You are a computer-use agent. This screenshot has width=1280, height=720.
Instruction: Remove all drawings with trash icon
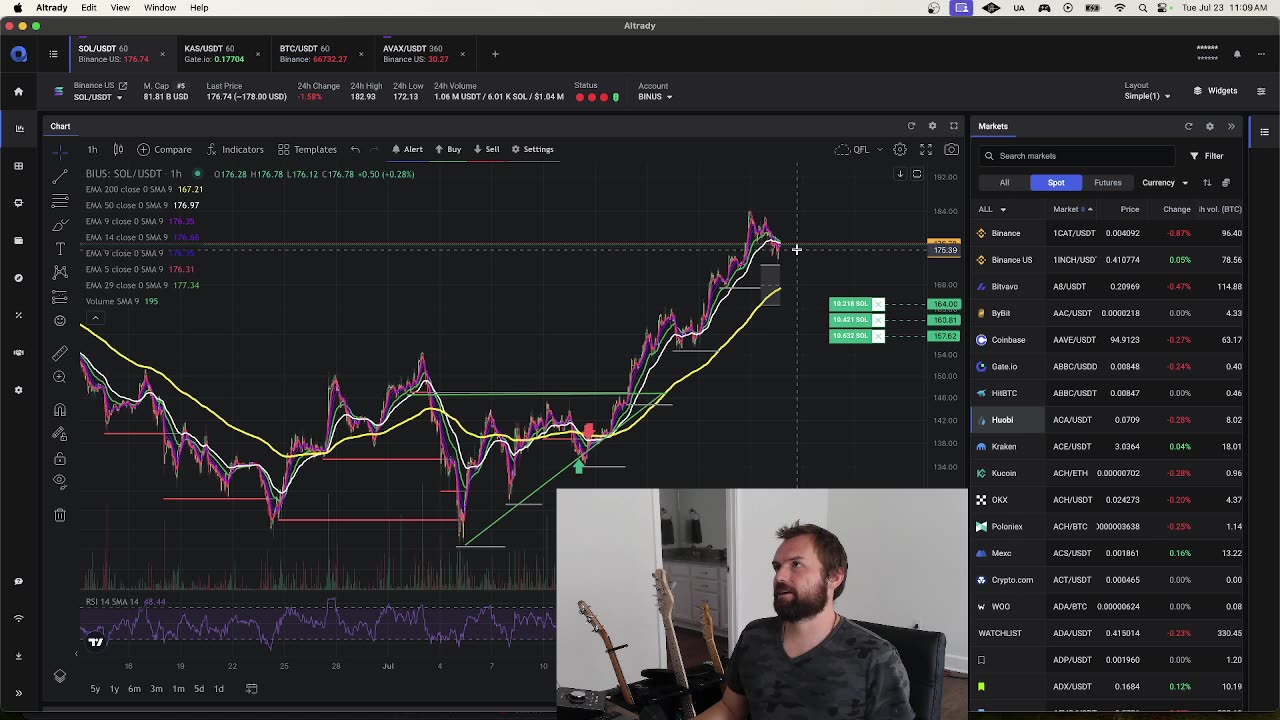[60, 515]
